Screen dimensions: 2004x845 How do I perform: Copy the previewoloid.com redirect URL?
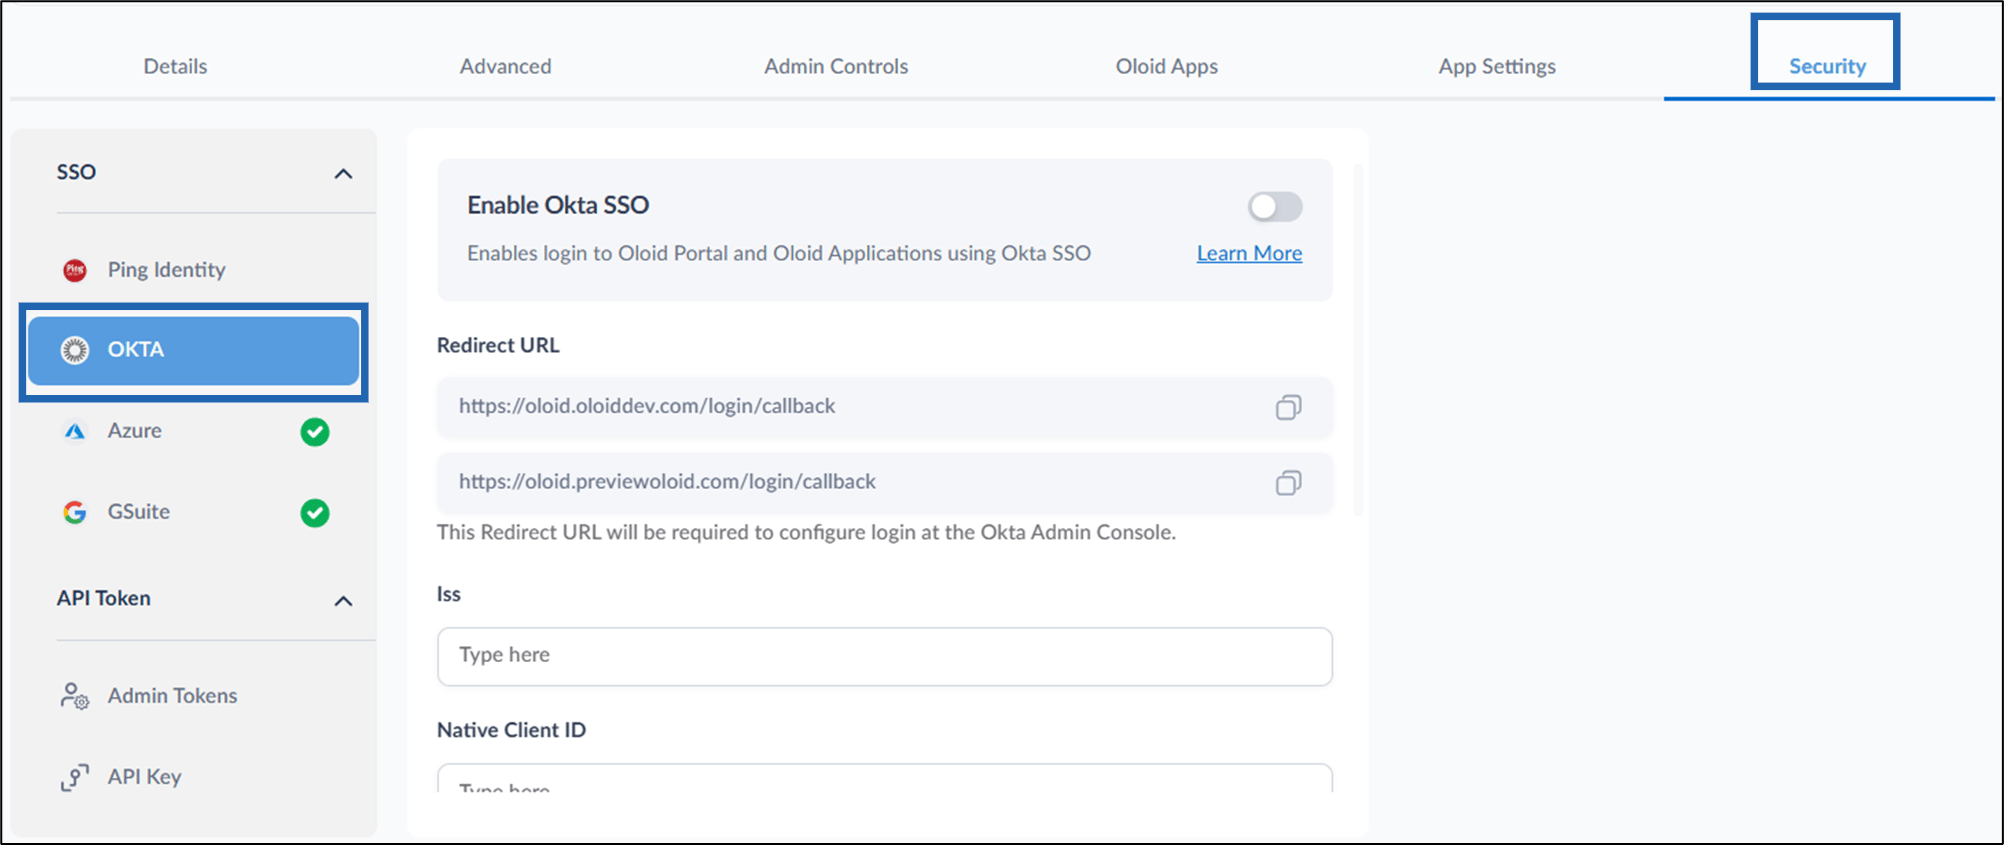point(1288,483)
